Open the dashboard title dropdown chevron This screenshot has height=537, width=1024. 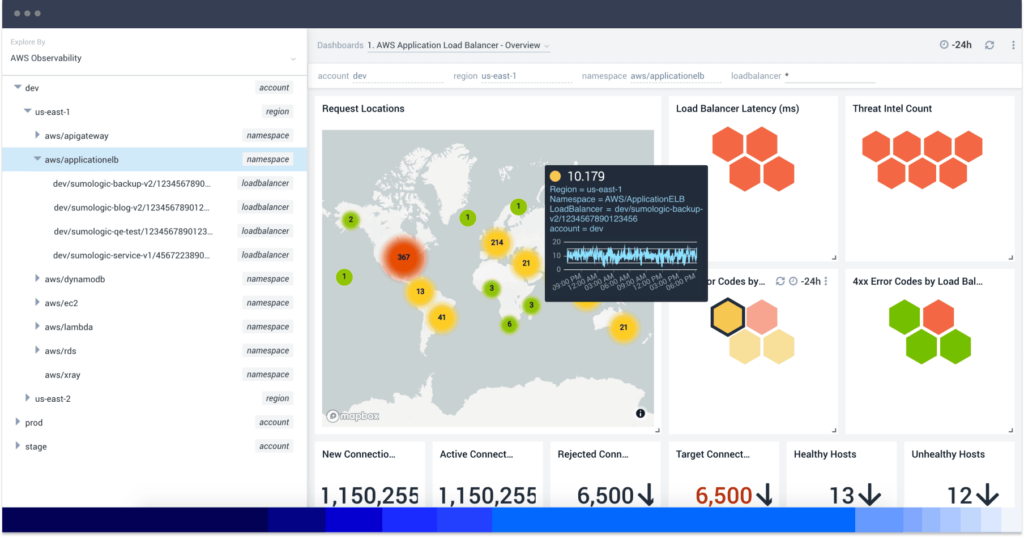click(x=547, y=46)
